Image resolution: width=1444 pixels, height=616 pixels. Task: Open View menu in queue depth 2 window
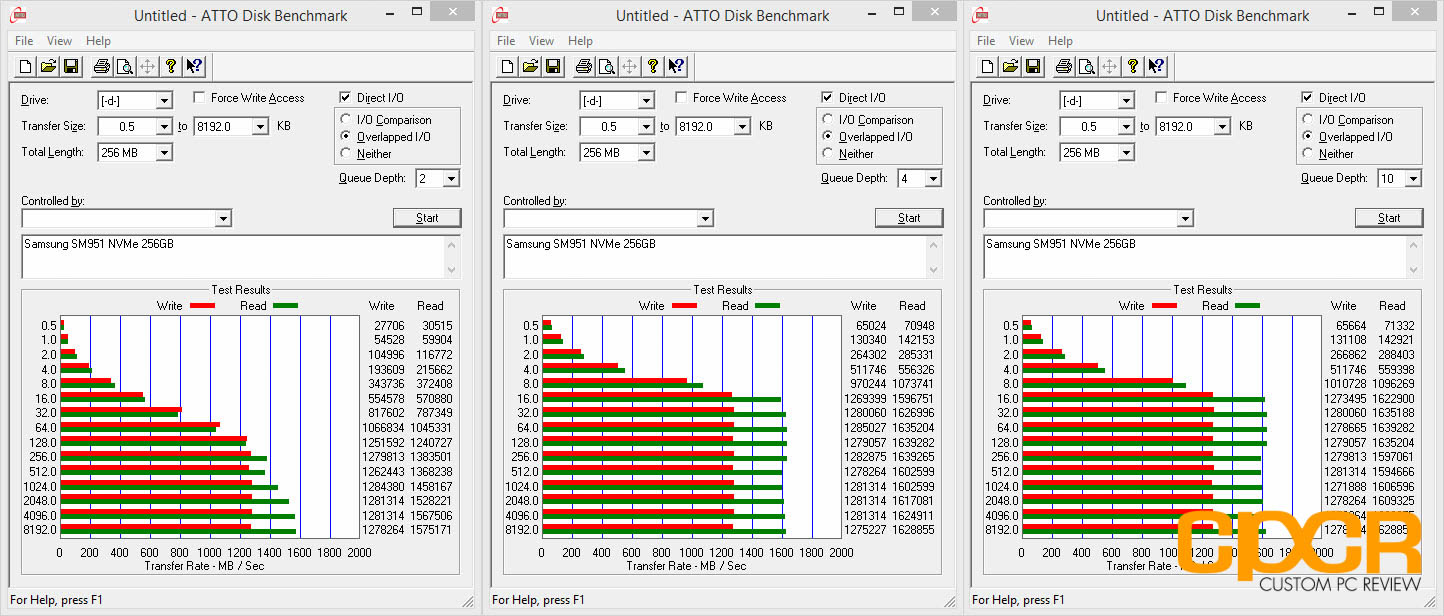[59, 41]
